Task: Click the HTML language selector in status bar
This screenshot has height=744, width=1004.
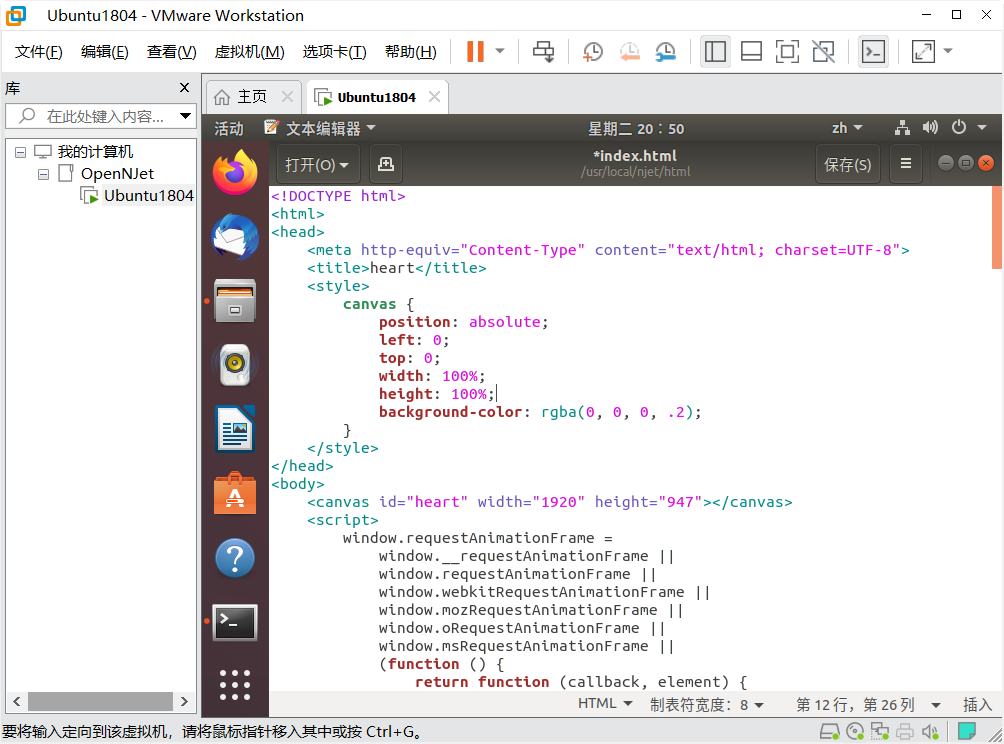Action: pos(604,704)
